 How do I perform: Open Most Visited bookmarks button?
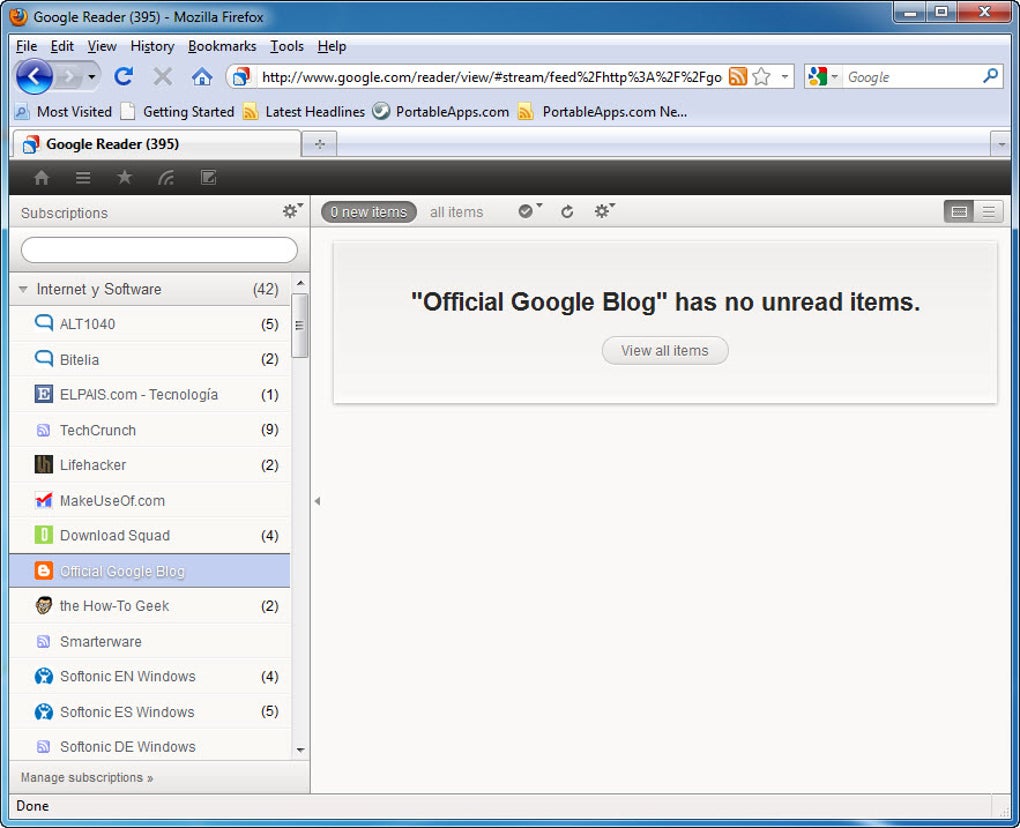click(64, 112)
